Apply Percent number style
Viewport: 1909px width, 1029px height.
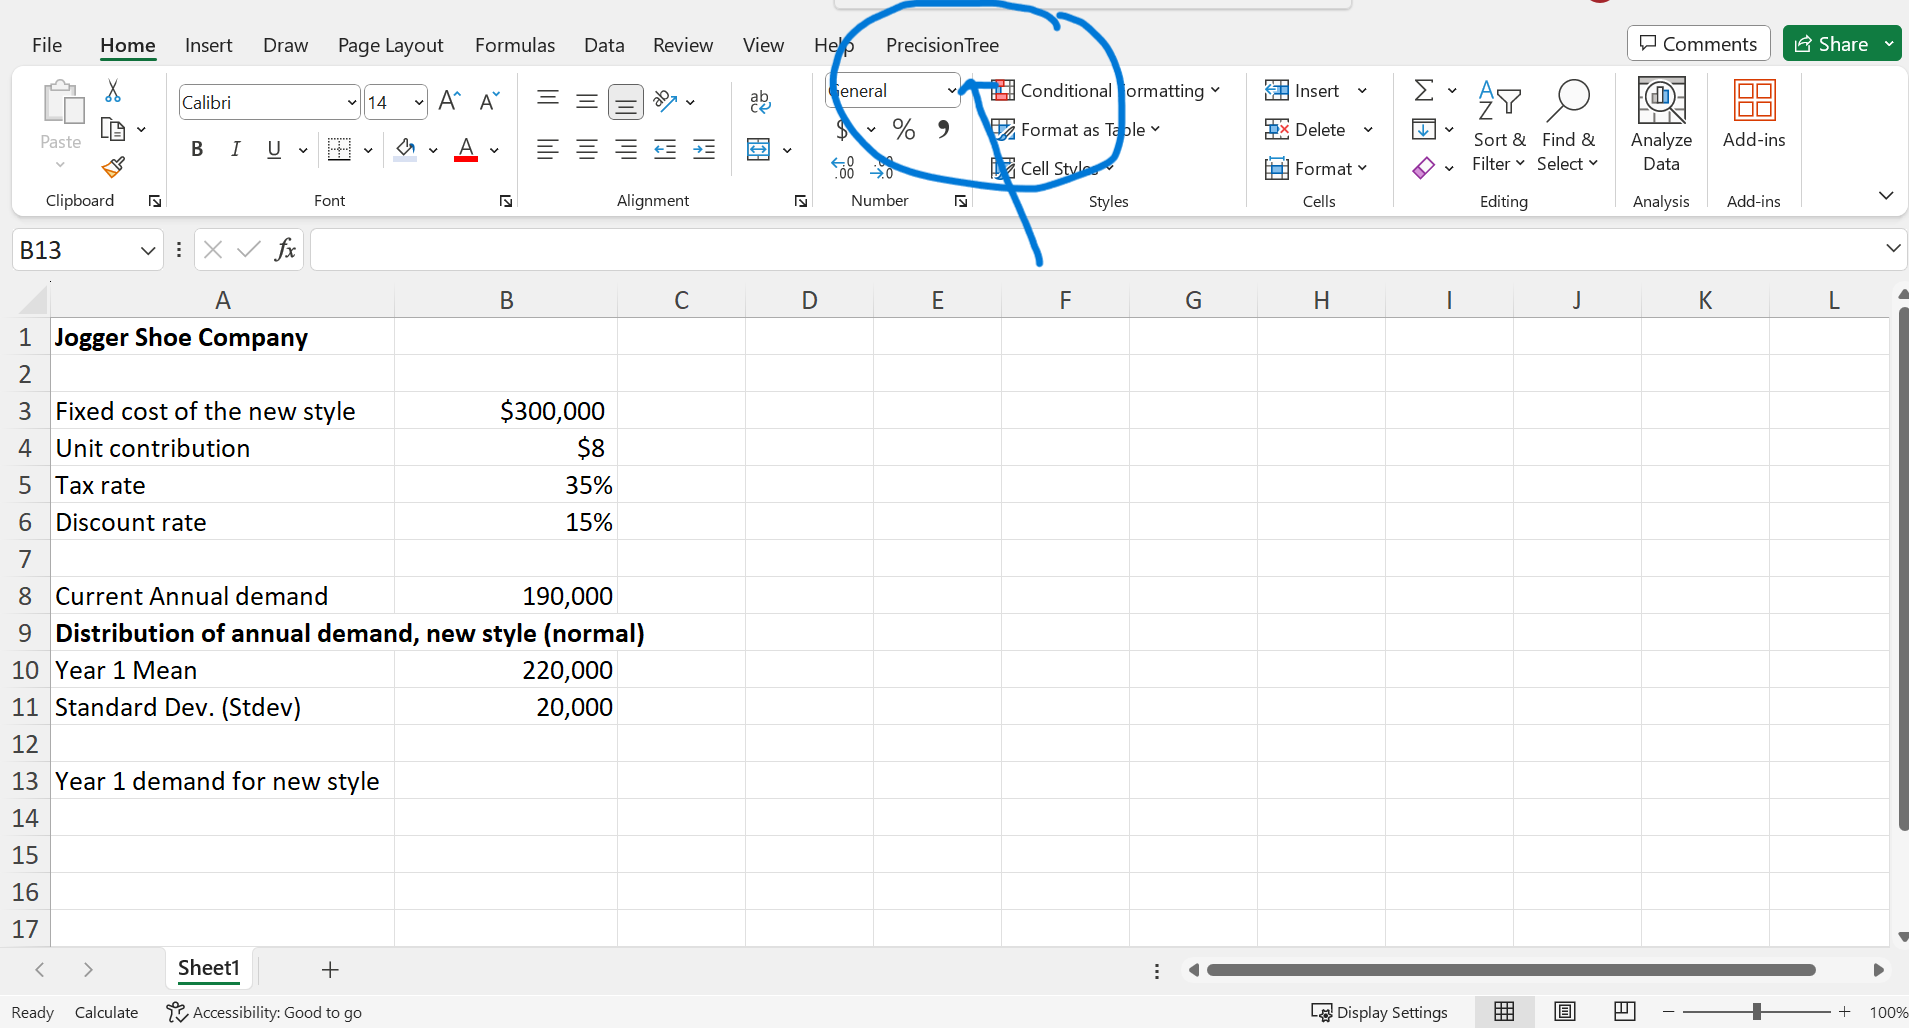(903, 129)
